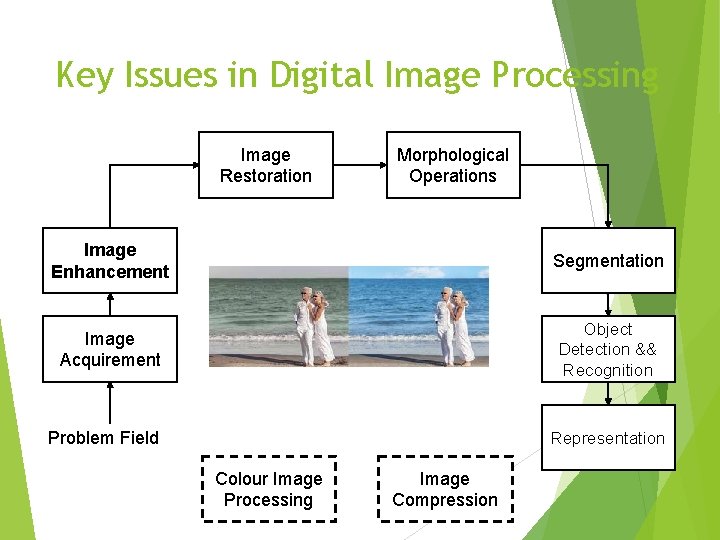Screen dimensions: 720x540
Task: Click the slide title 'Key Issues in Digital Image Processing'
Action: [357, 75]
